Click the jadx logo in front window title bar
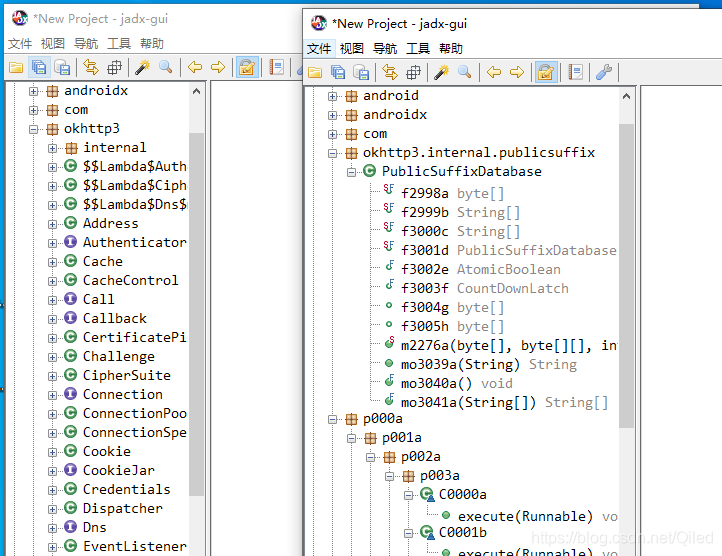The height and width of the screenshot is (556, 722). click(319, 23)
